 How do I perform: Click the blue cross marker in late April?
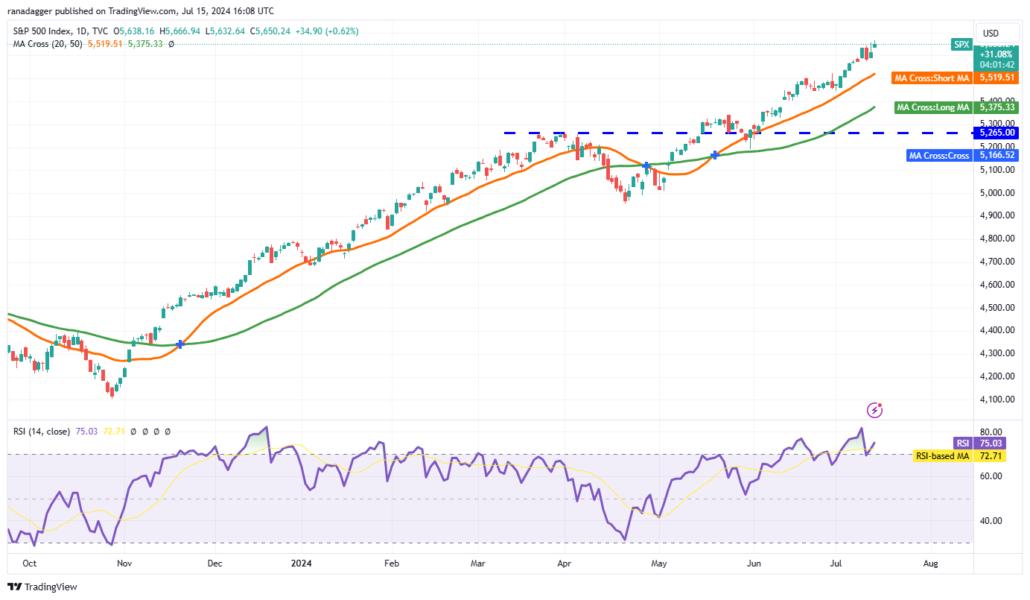[x=646, y=166]
